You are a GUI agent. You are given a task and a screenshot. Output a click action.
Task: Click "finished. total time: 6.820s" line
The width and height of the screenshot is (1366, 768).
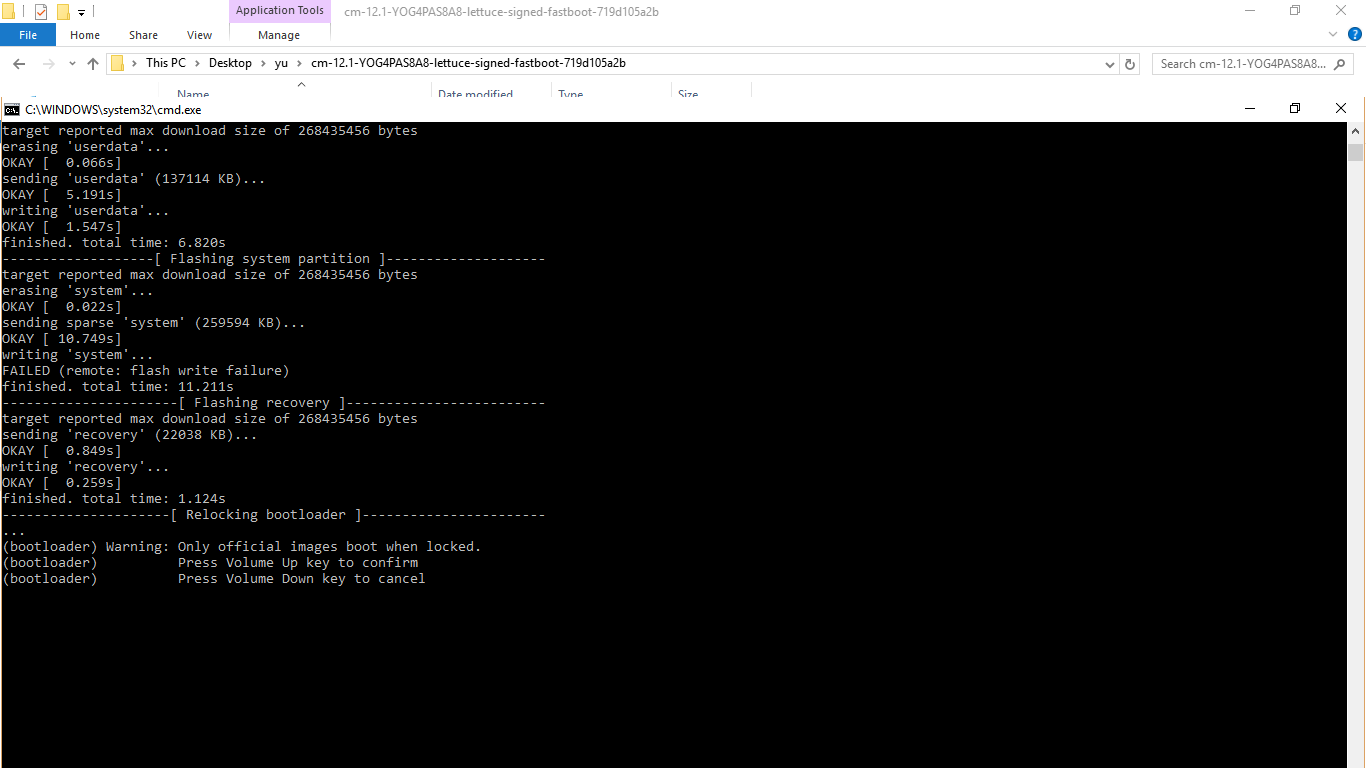[114, 243]
